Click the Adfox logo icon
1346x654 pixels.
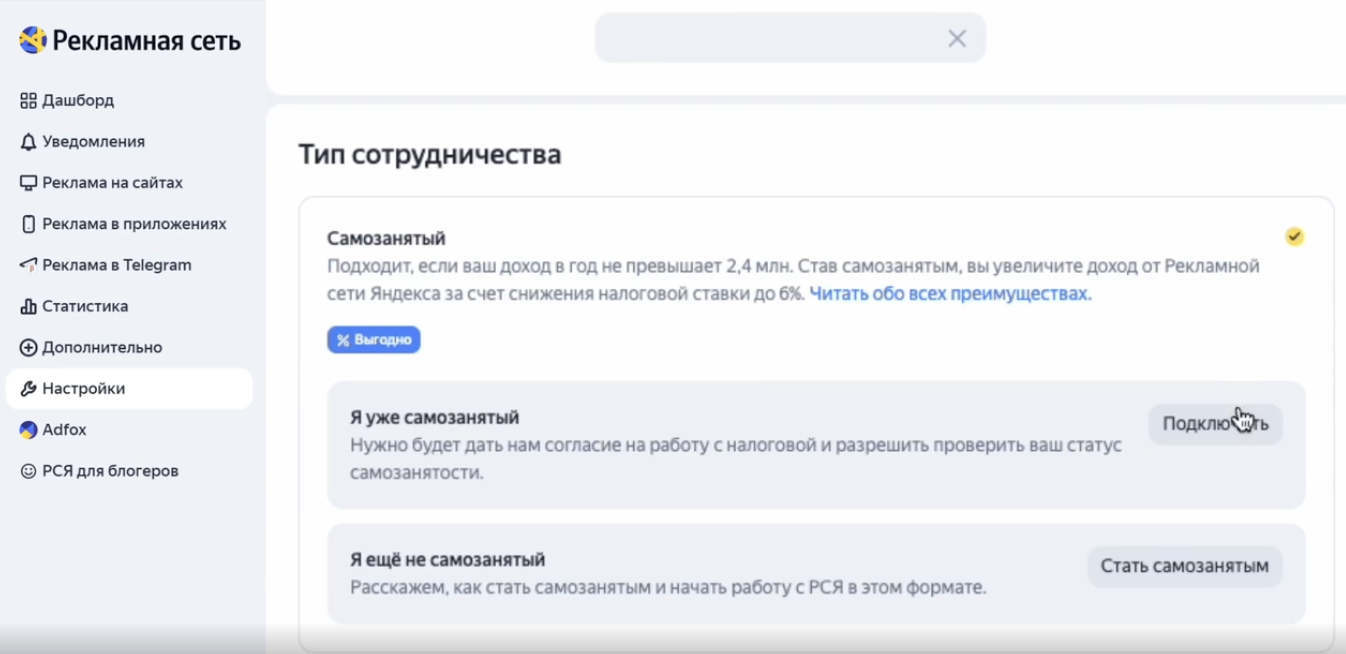click(x=28, y=430)
